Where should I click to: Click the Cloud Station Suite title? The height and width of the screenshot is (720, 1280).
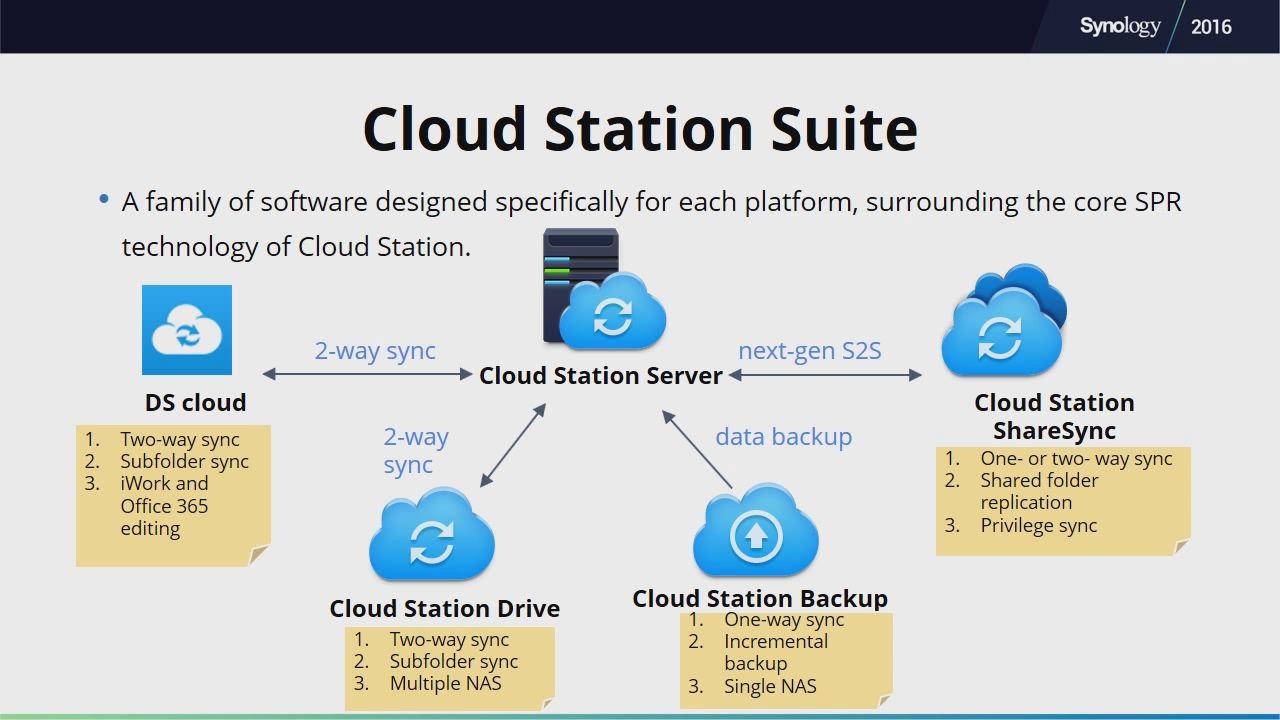[640, 128]
